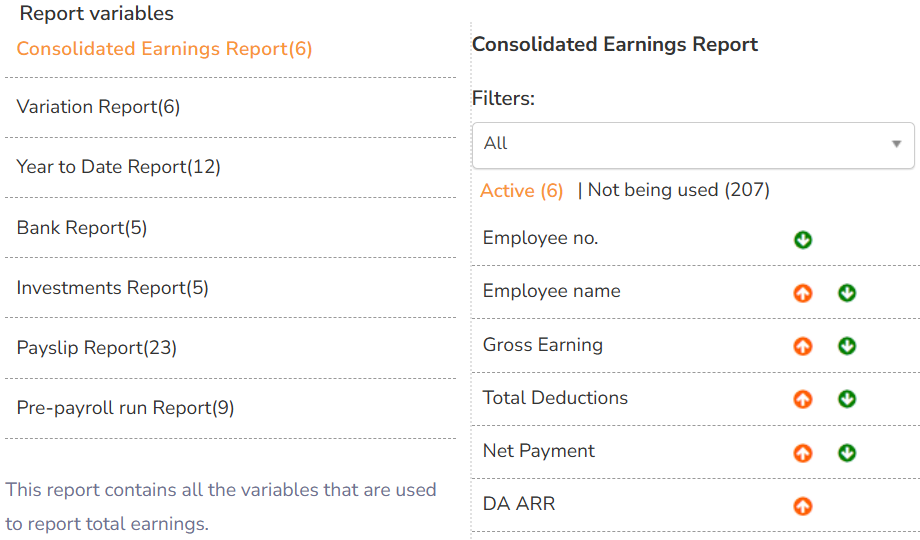Open the Year to Date Report(12)

tap(118, 167)
